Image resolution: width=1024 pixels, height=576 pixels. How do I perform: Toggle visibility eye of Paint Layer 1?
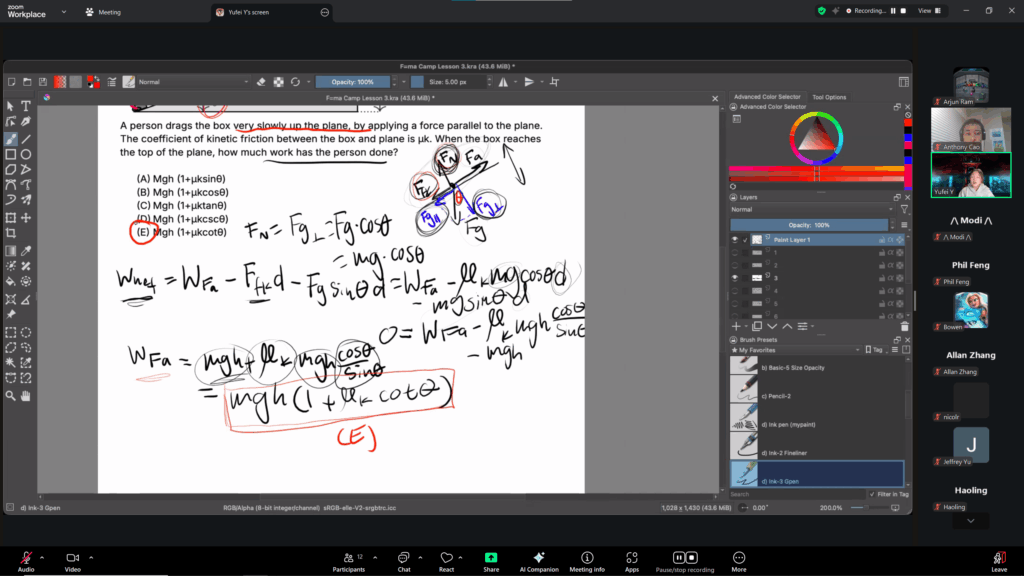[x=735, y=240]
